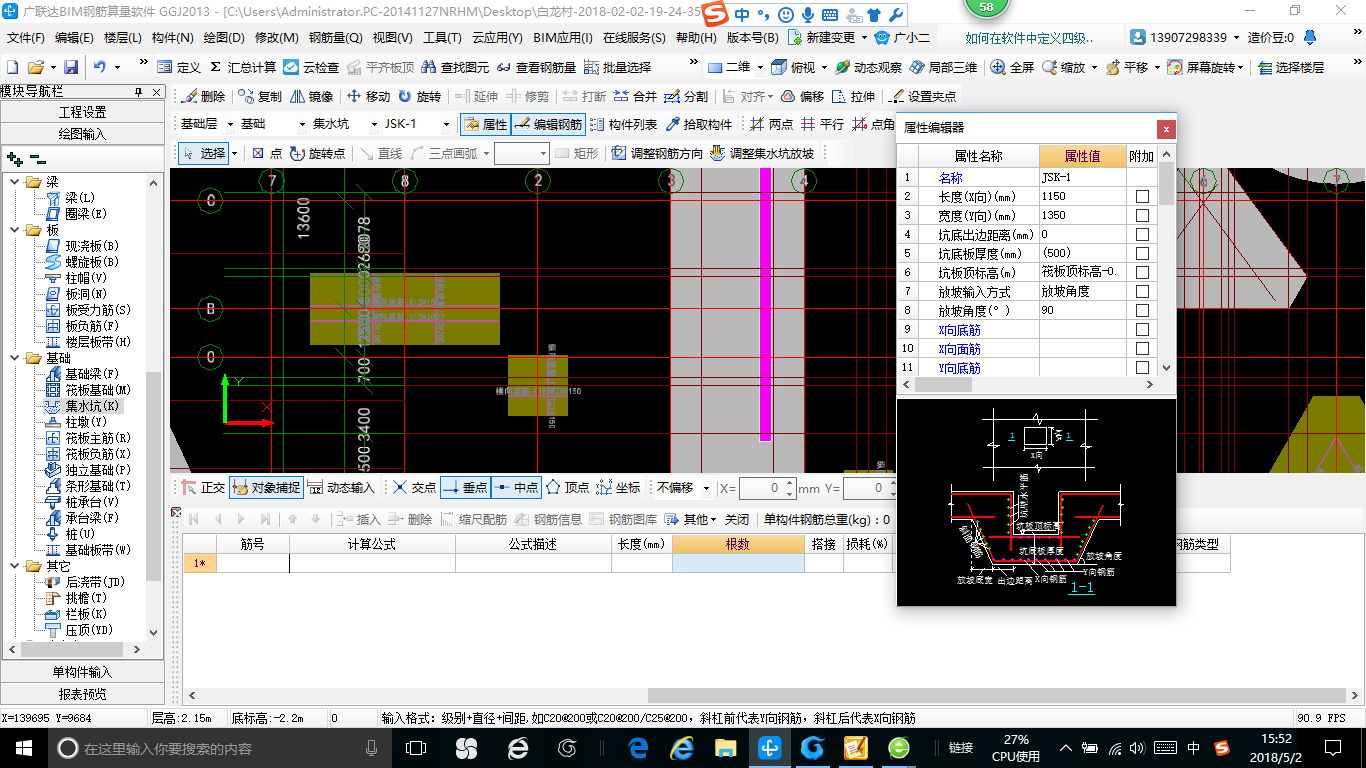Image resolution: width=1366 pixels, height=768 pixels.
Task: Open 钢筋量(Q) menu
Action: click(335, 38)
